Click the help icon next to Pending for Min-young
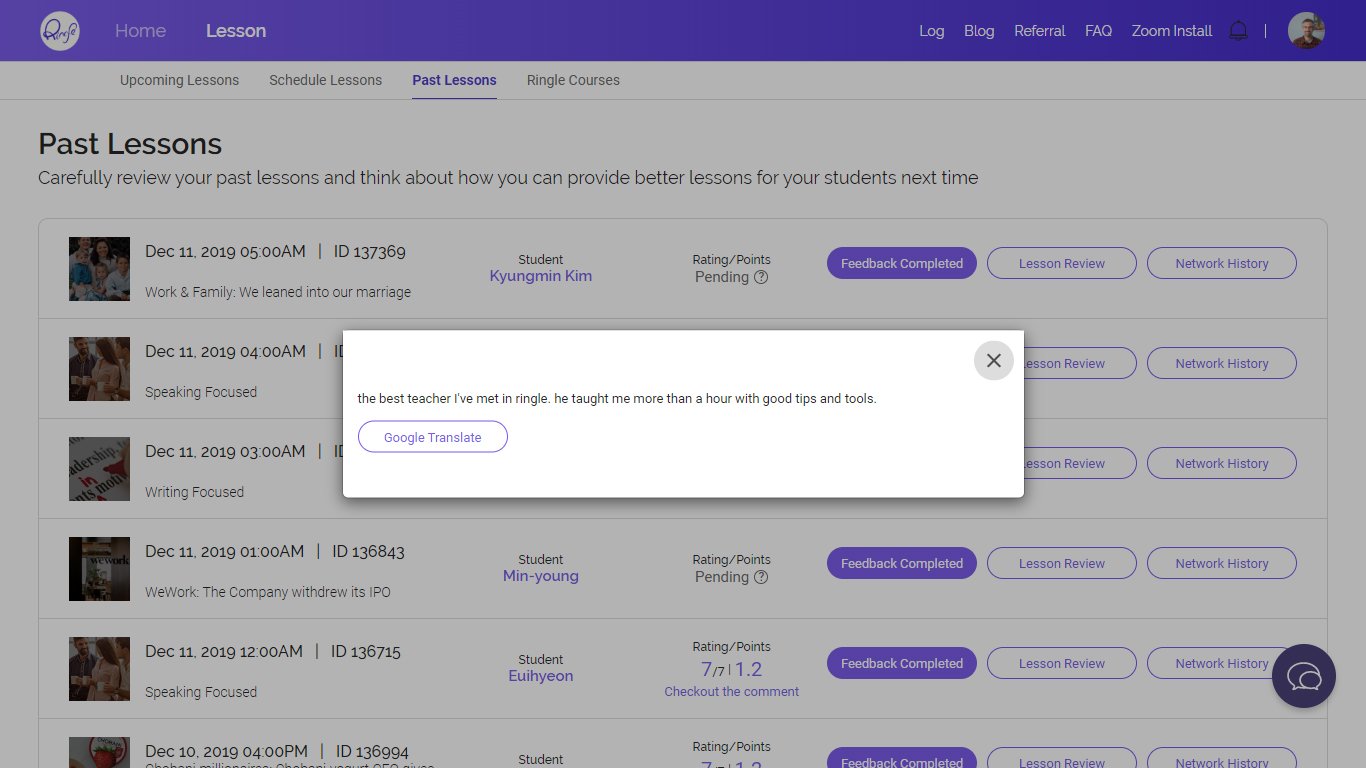Viewport: 1366px width, 768px height. pyautogui.click(x=761, y=577)
